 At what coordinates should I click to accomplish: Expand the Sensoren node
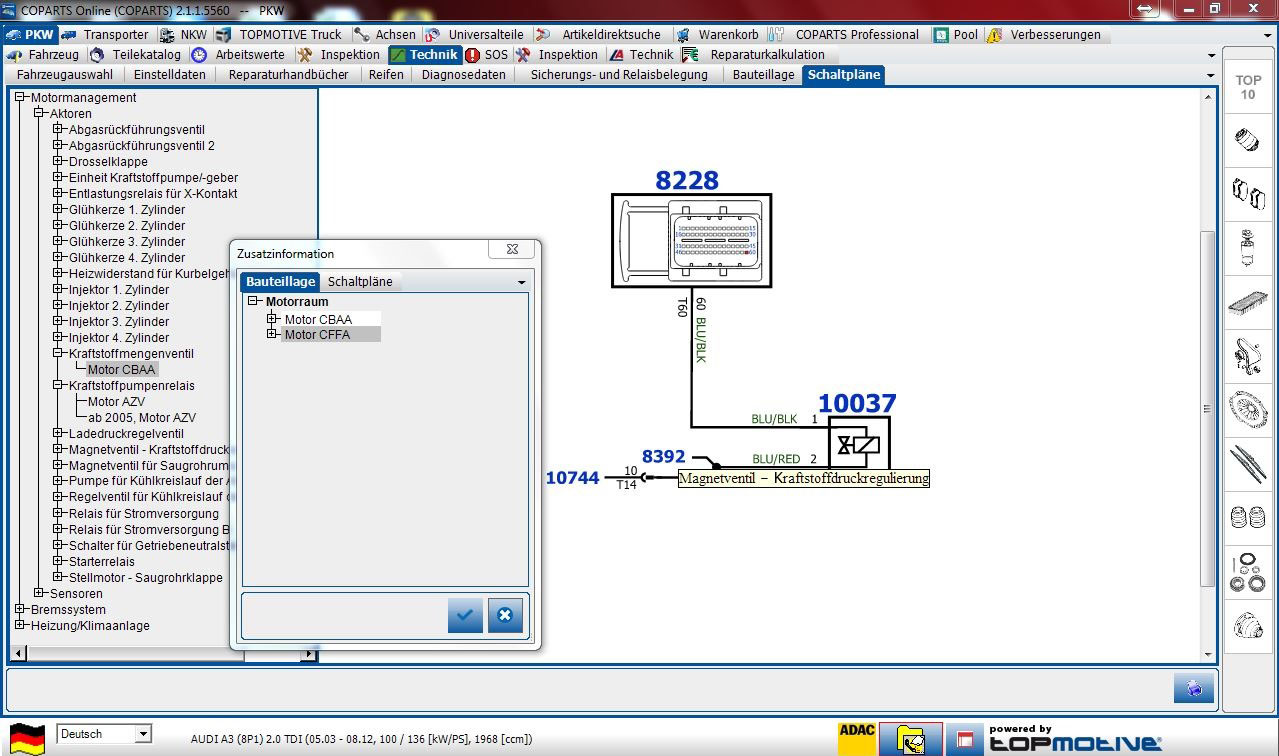click(39, 594)
